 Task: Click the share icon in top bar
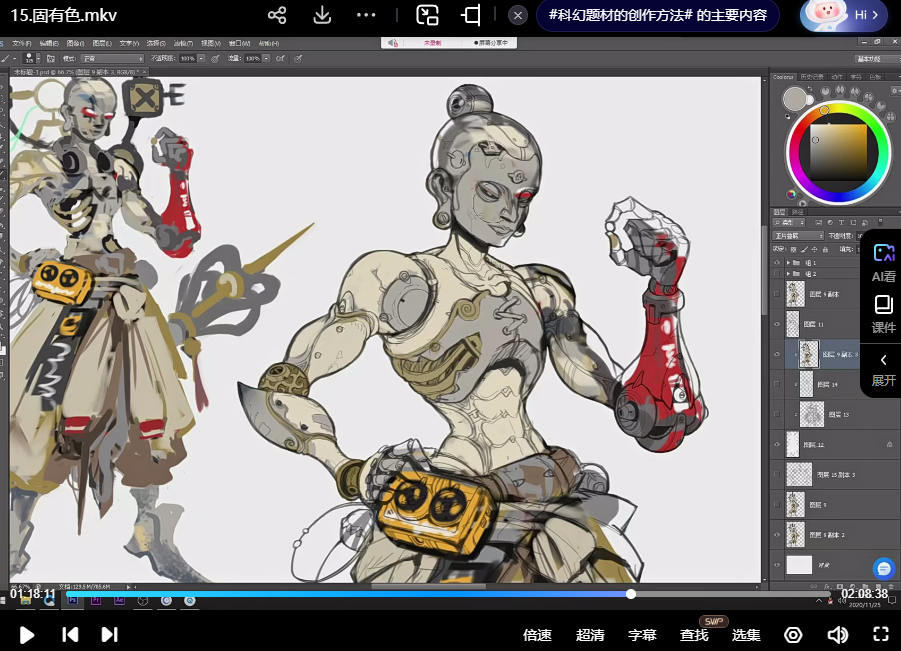click(278, 16)
